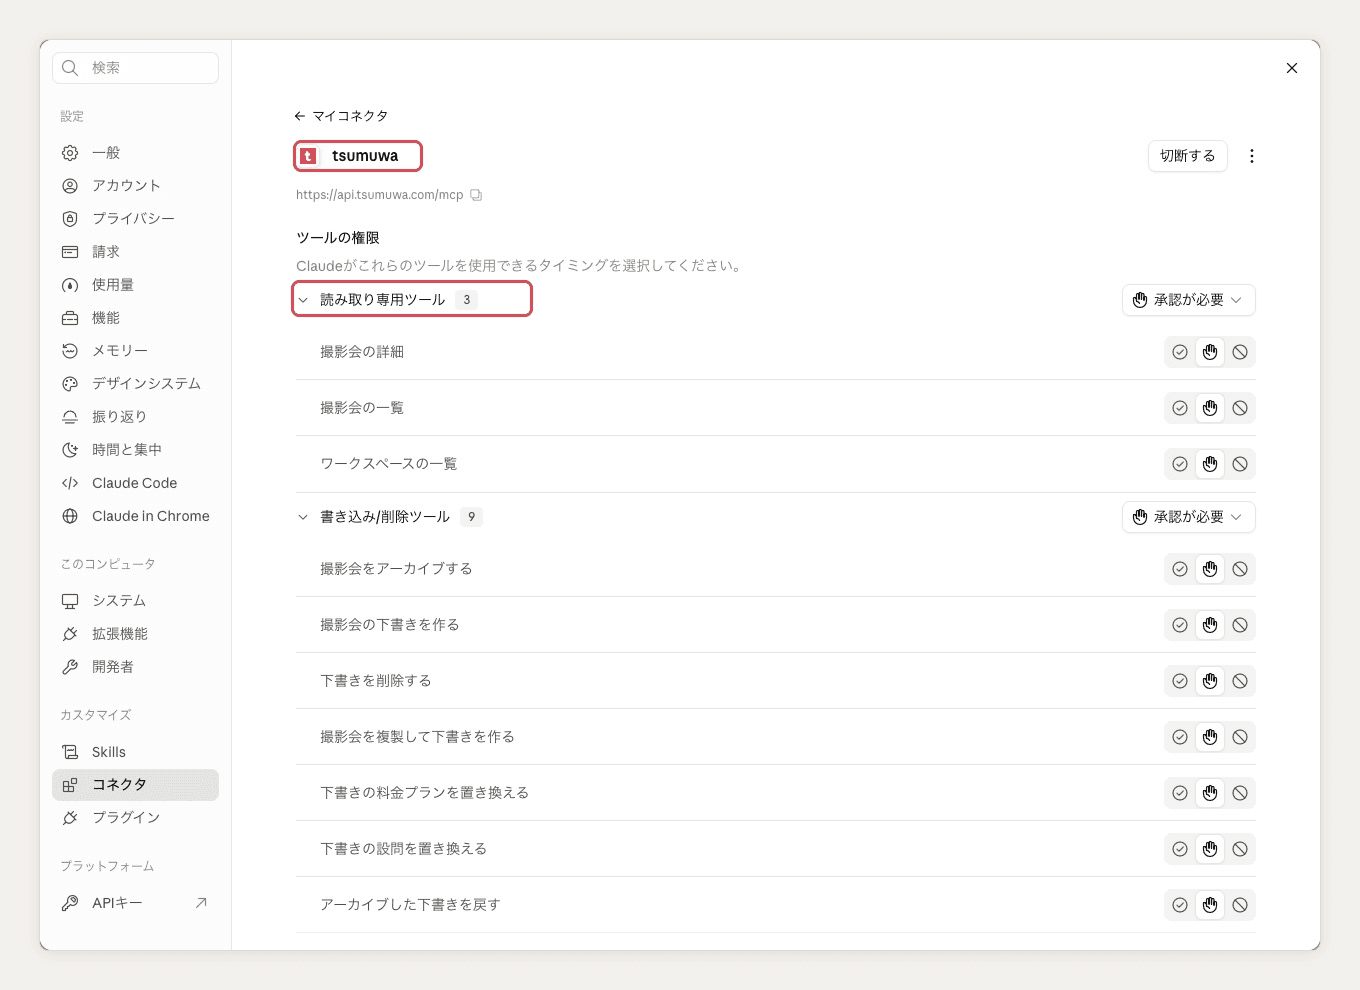Always allow 撮影会をアーカイブする
The image size is (1360, 990).
point(1180,569)
